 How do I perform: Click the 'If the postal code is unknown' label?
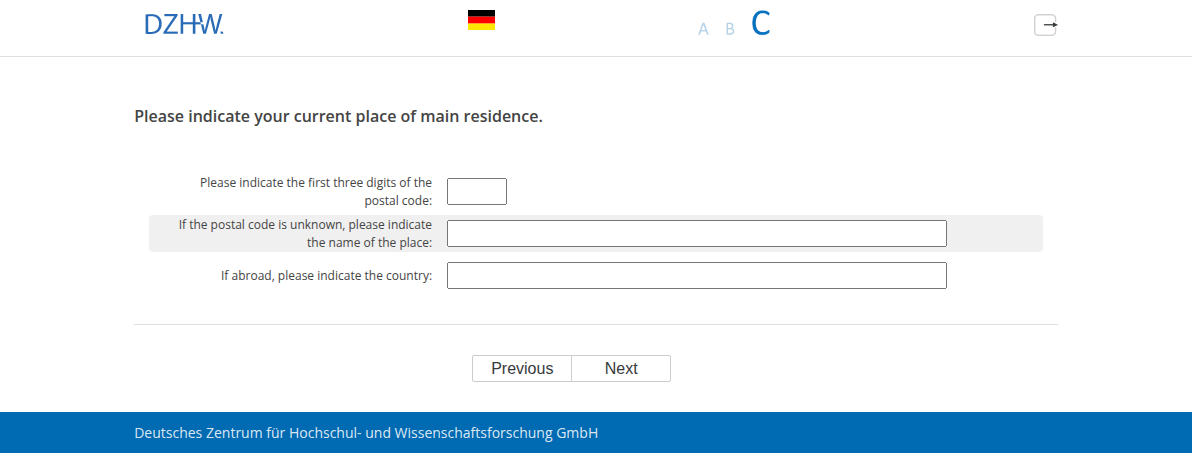click(x=305, y=233)
